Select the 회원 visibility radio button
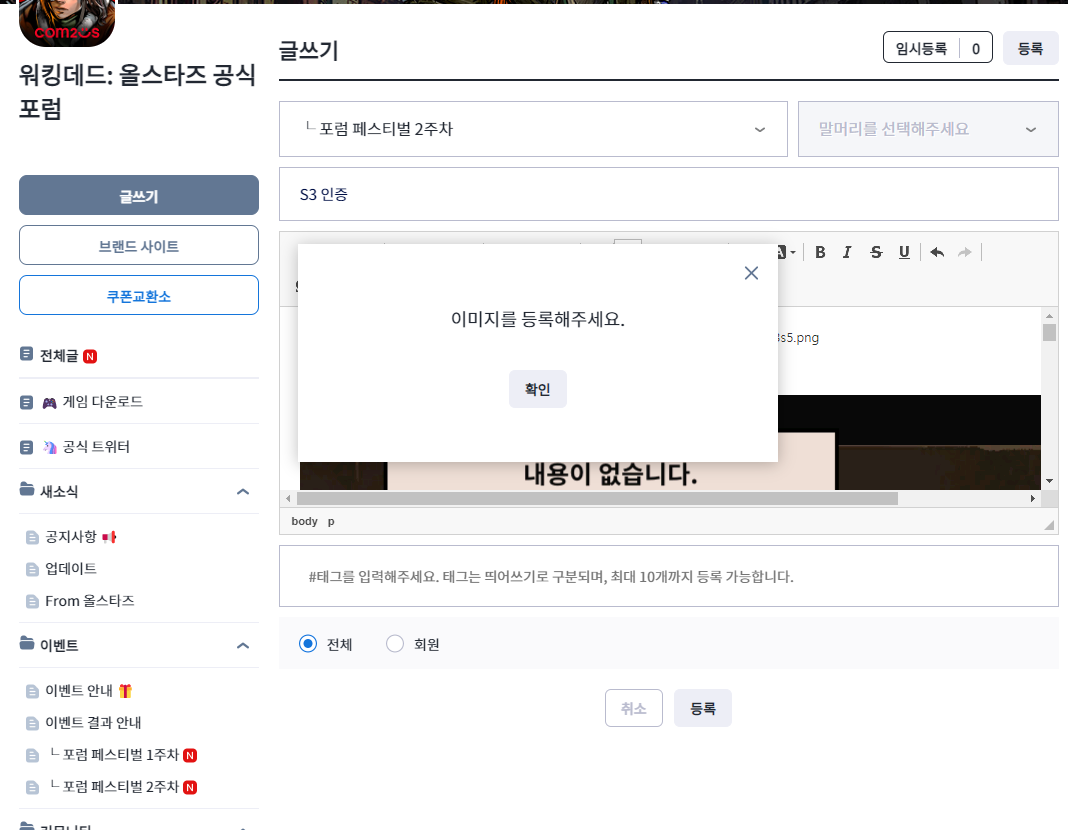1068x830 pixels. [395, 643]
